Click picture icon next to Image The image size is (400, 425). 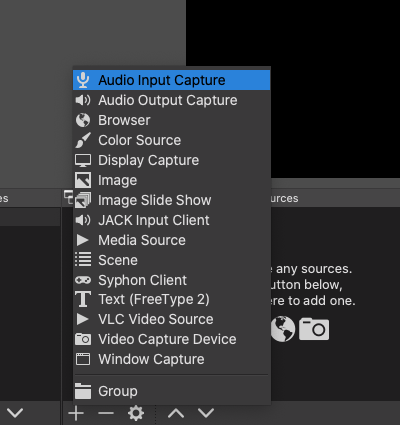(83, 180)
